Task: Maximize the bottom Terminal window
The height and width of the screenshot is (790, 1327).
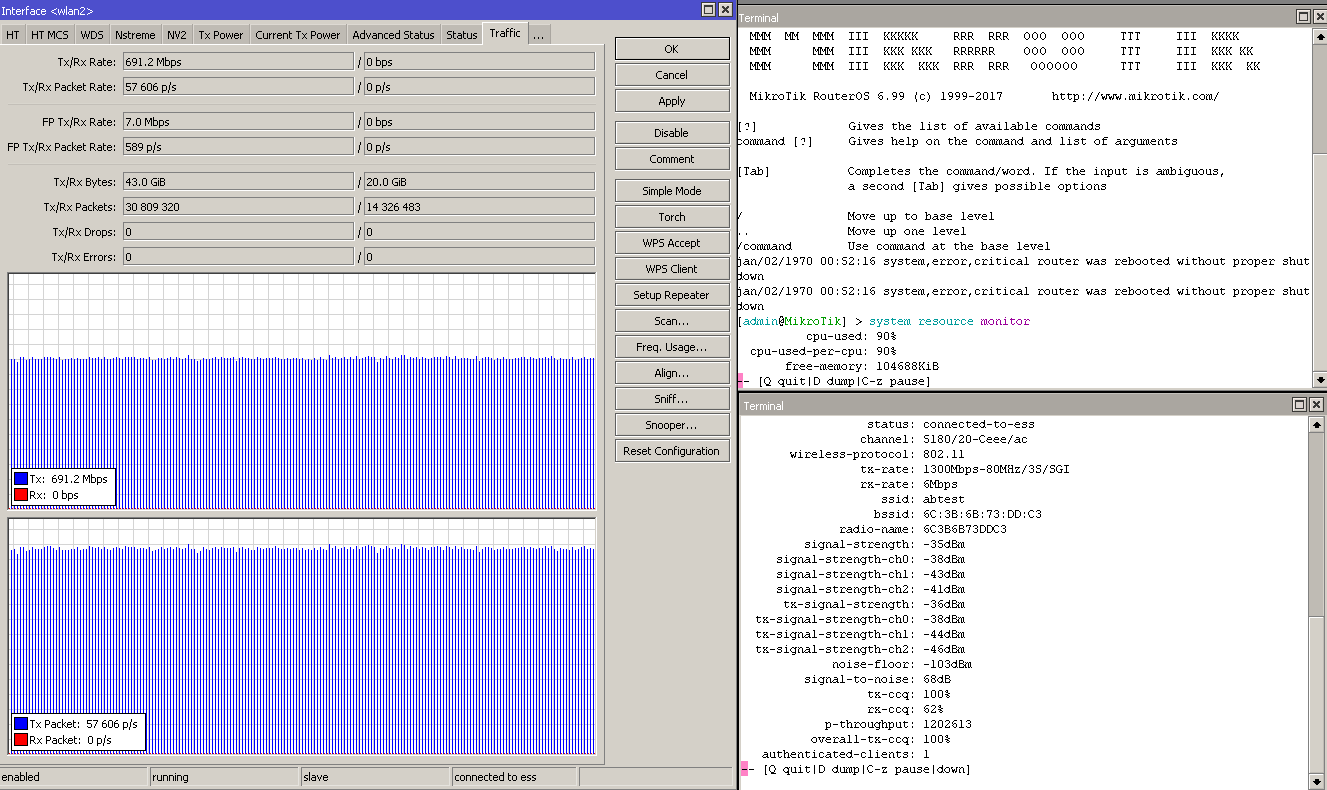Action: (1299, 405)
